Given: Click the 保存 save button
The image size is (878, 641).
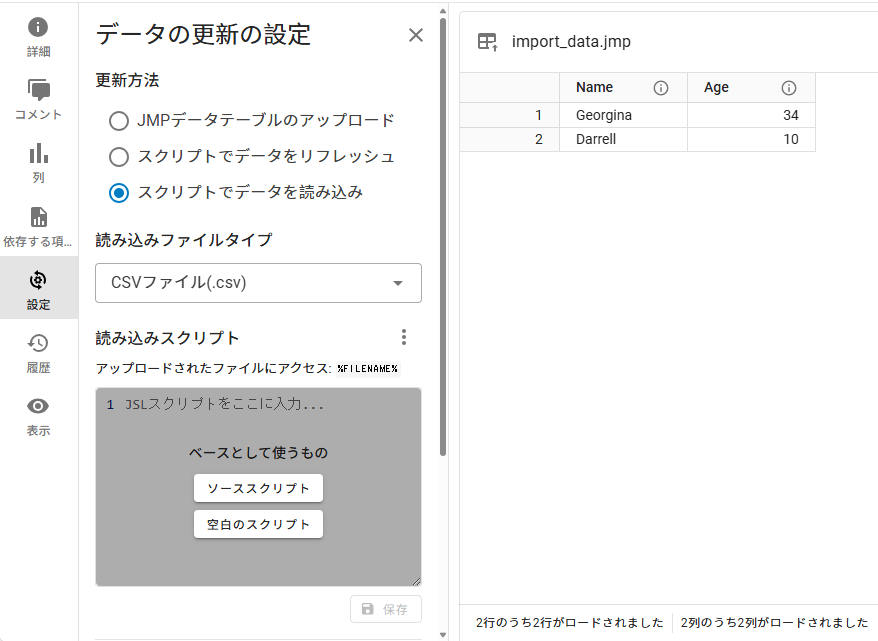Looking at the screenshot, I should (x=385, y=609).
